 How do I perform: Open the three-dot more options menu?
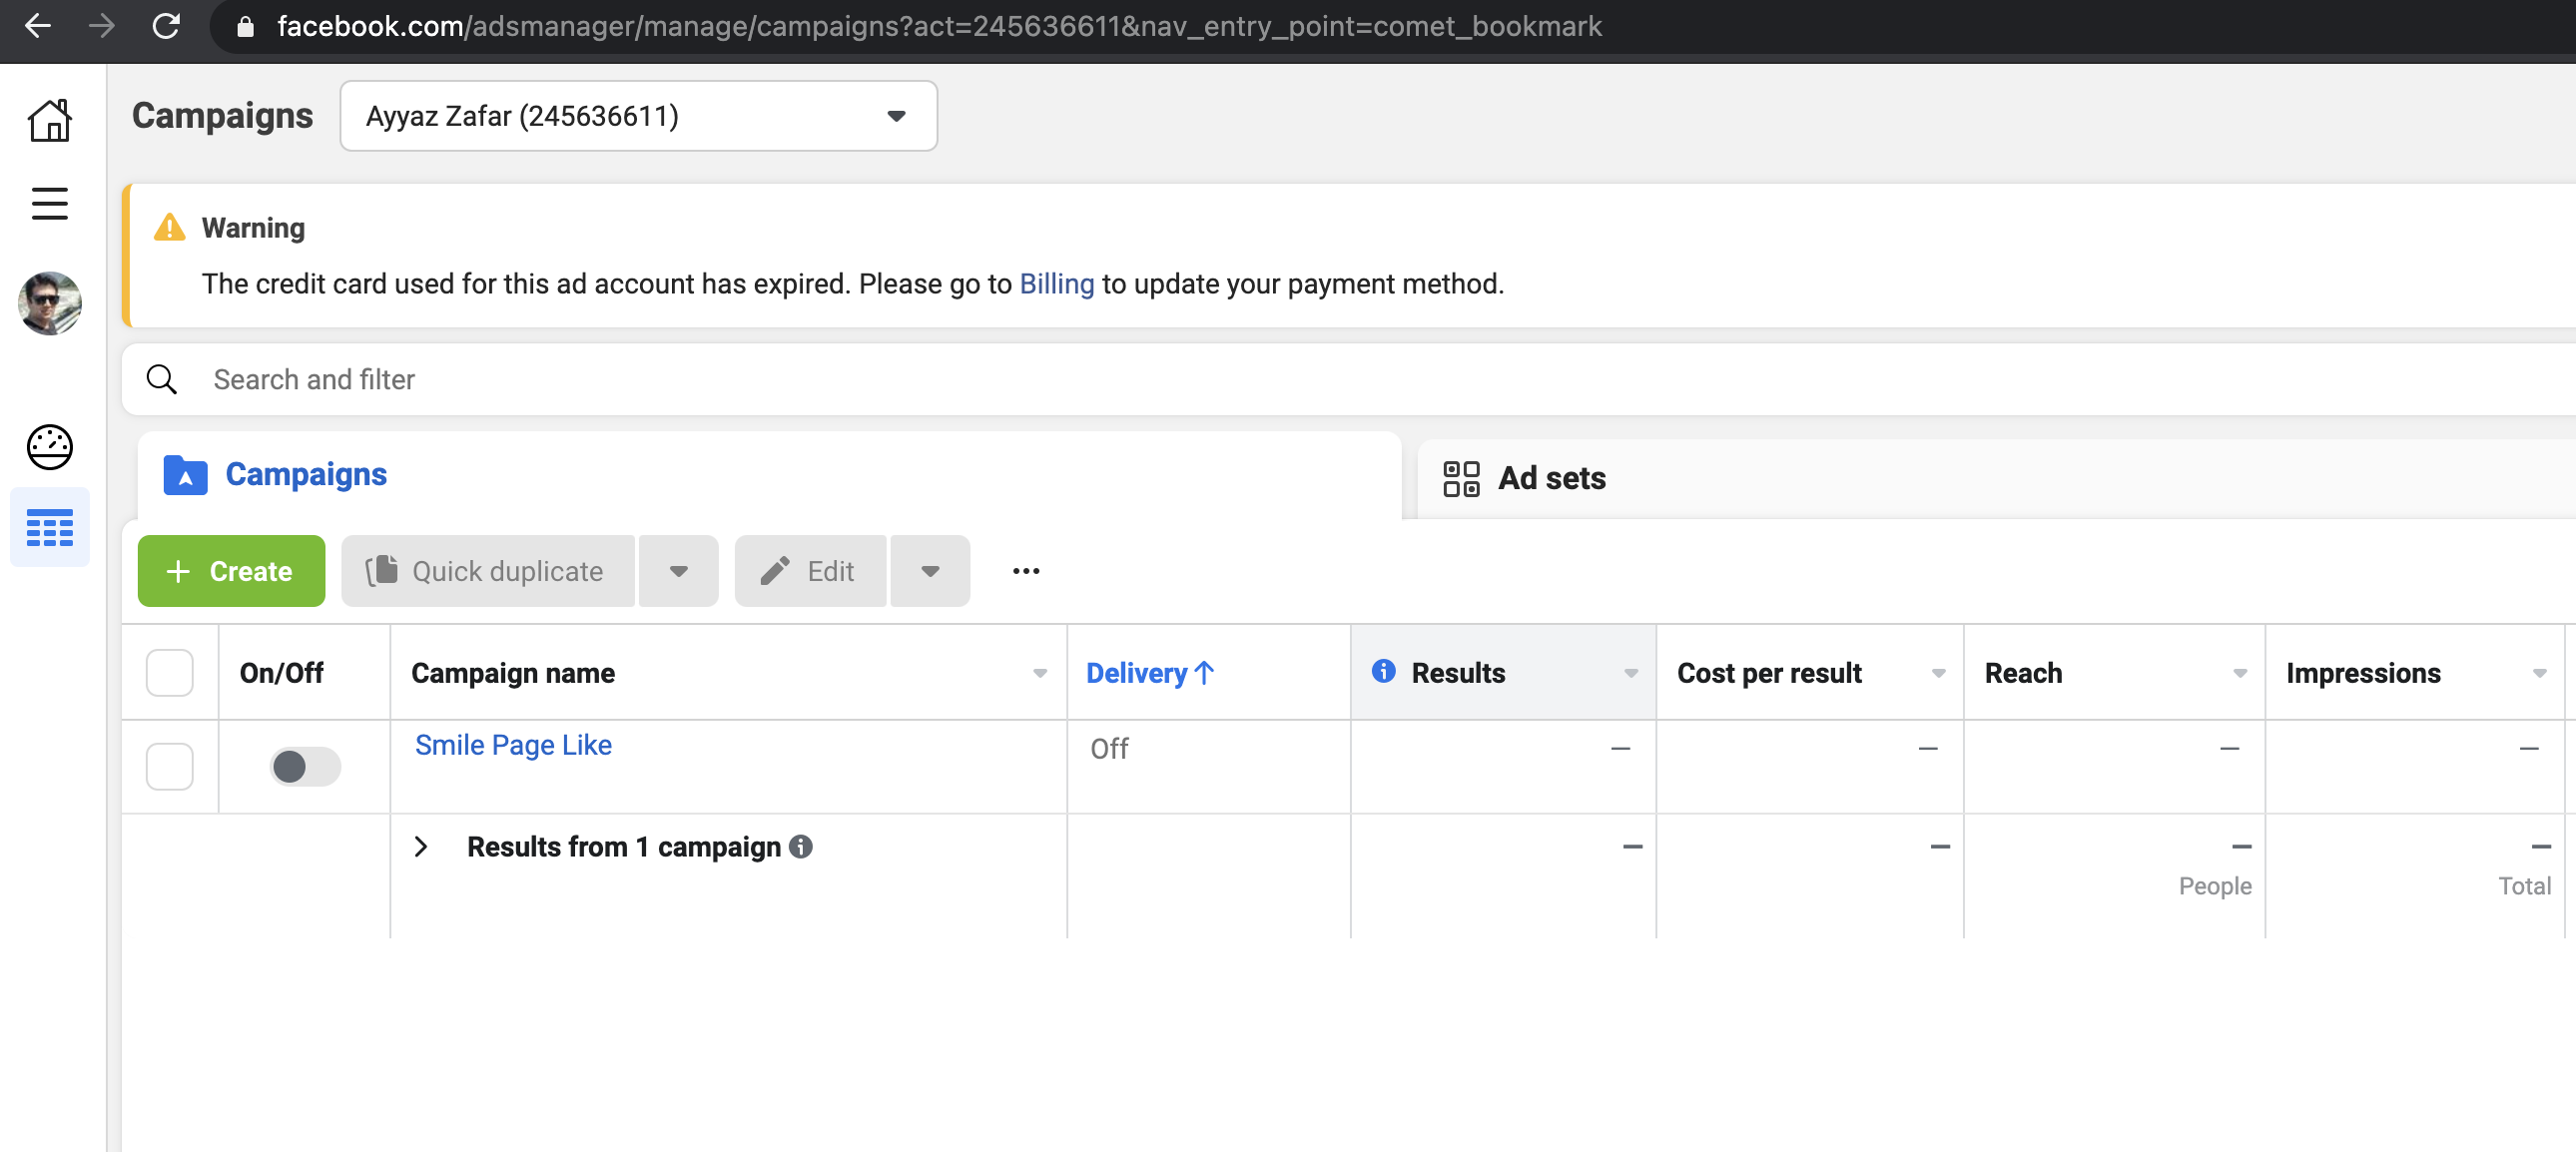point(1025,571)
